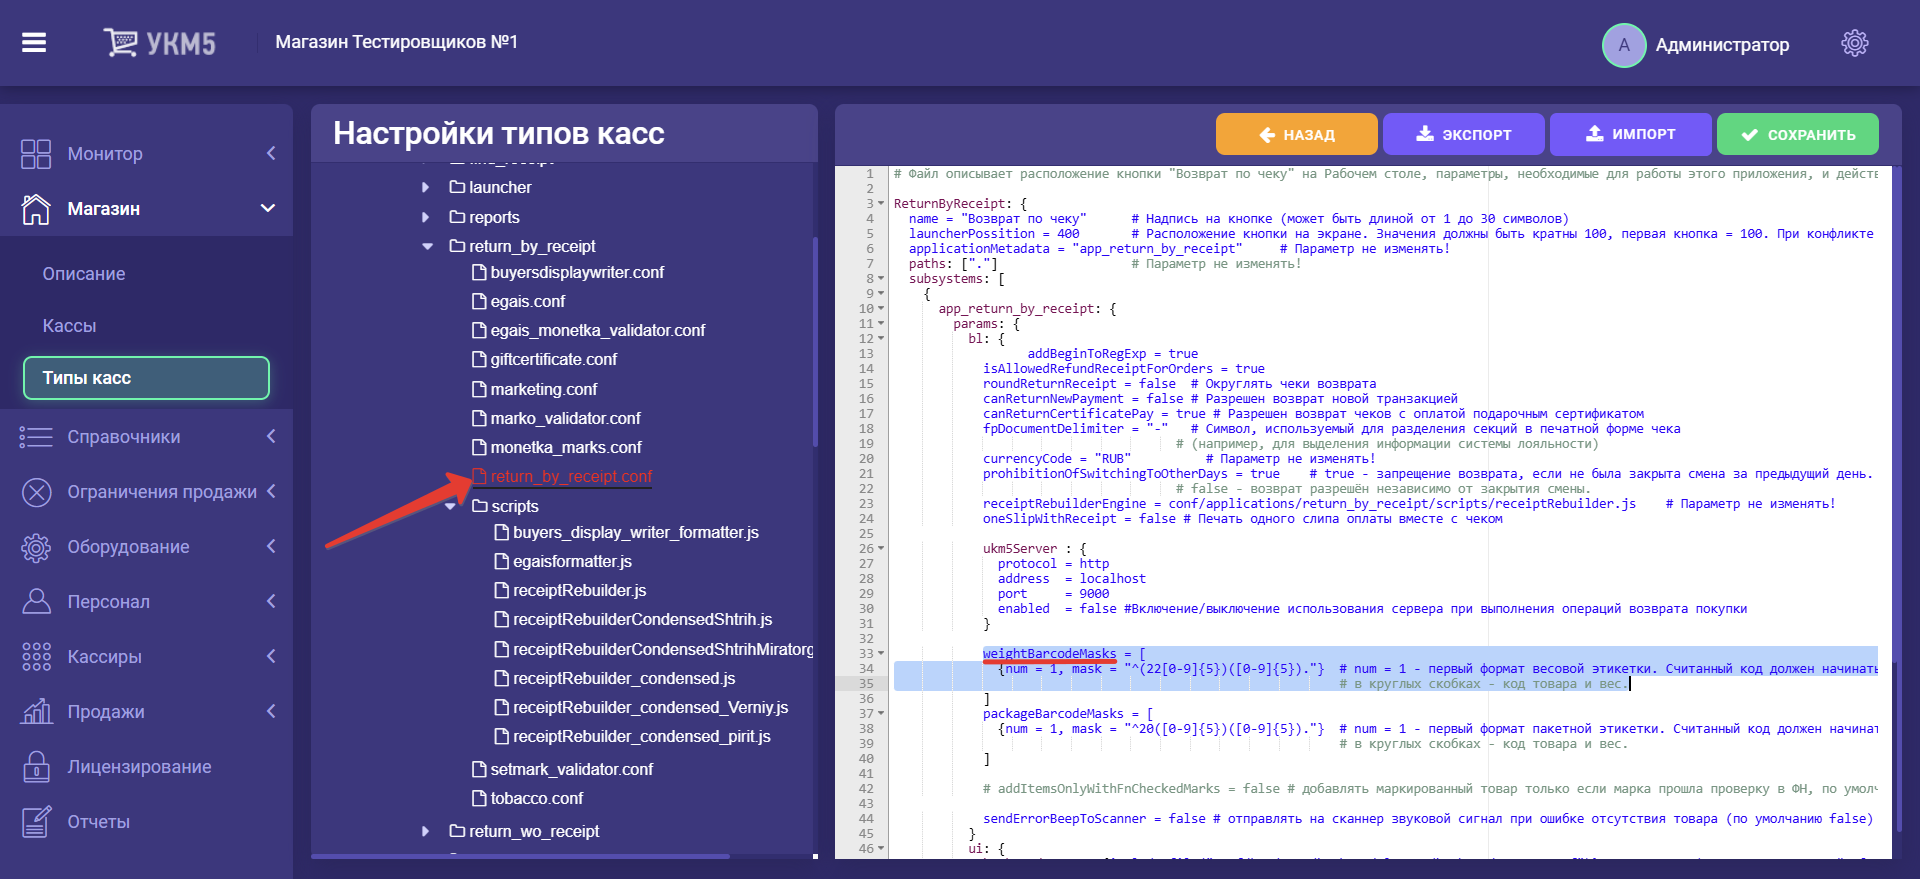Screen dimensions: 1920x879
Task: Select the return_by_receipt.conf file
Action: [x=571, y=477]
